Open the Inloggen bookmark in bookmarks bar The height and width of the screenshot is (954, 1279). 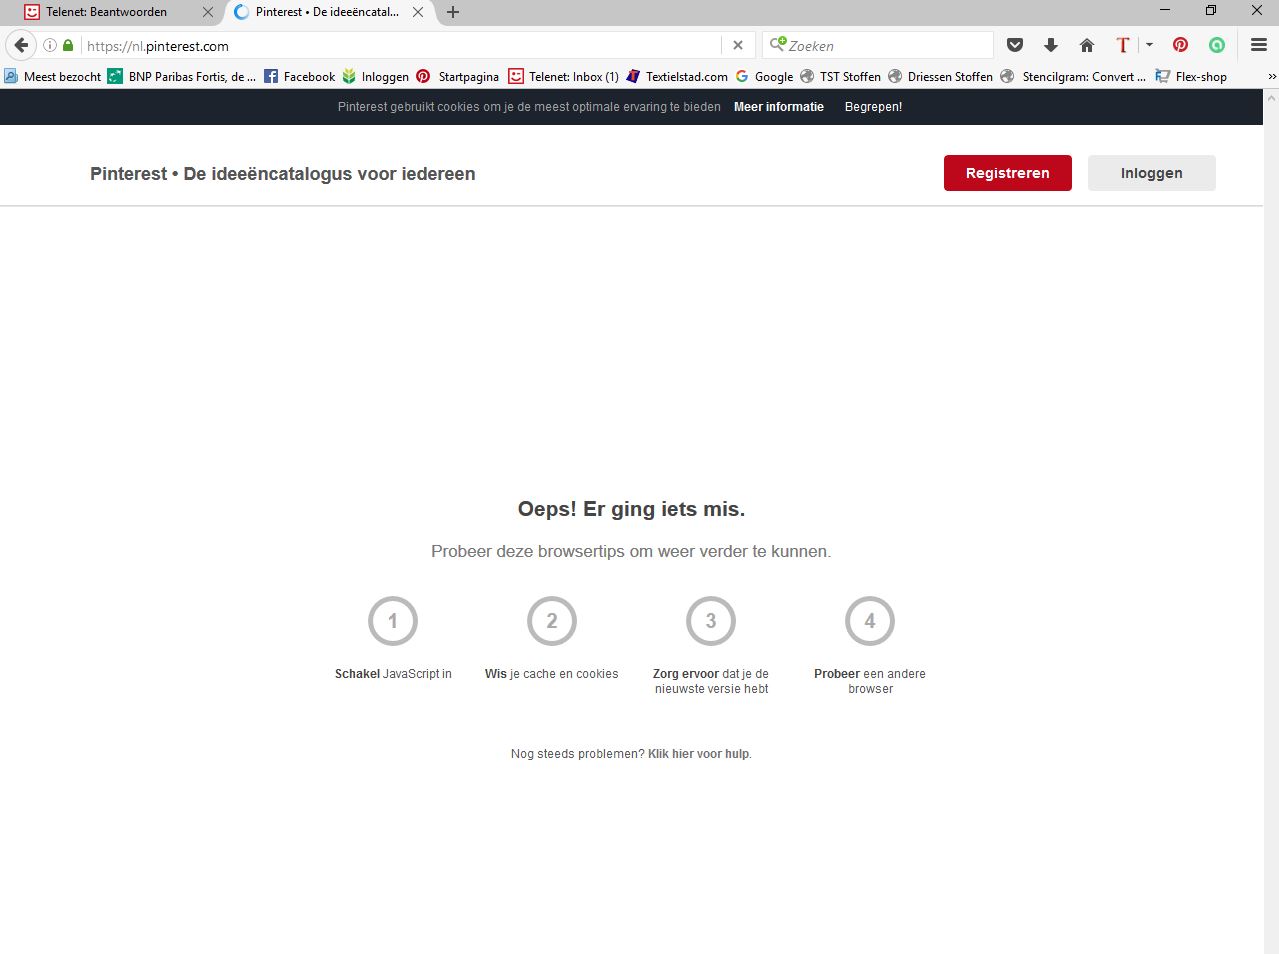click(x=375, y=76)
